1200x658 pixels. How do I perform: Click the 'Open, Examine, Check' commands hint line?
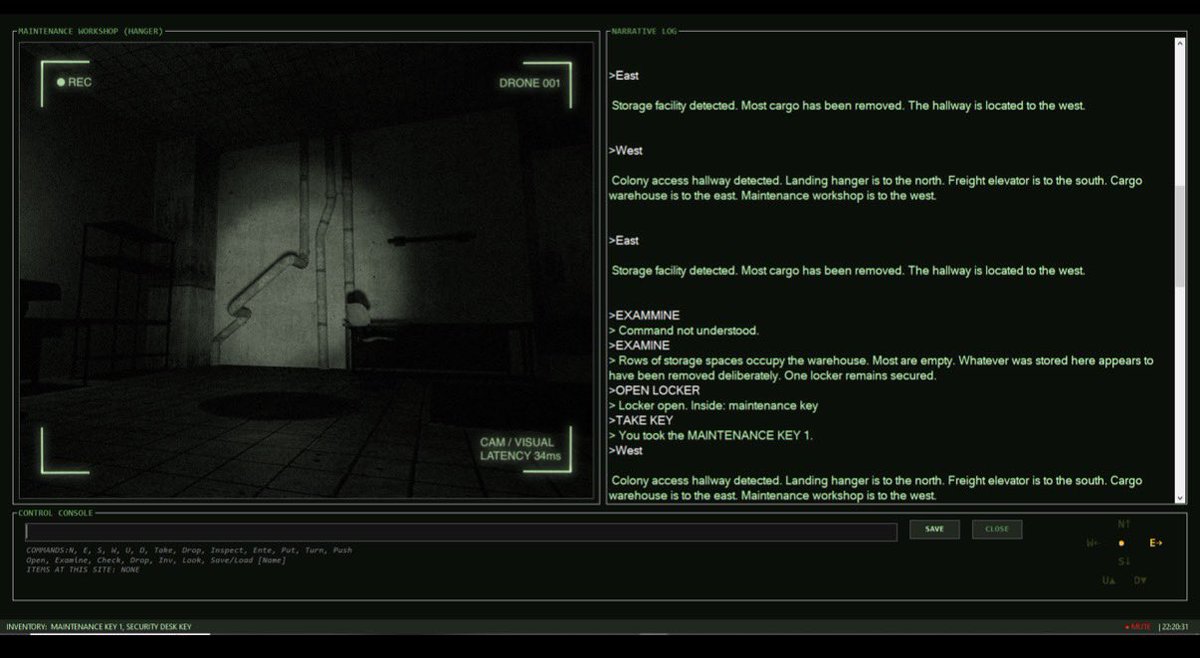(156, 560)
